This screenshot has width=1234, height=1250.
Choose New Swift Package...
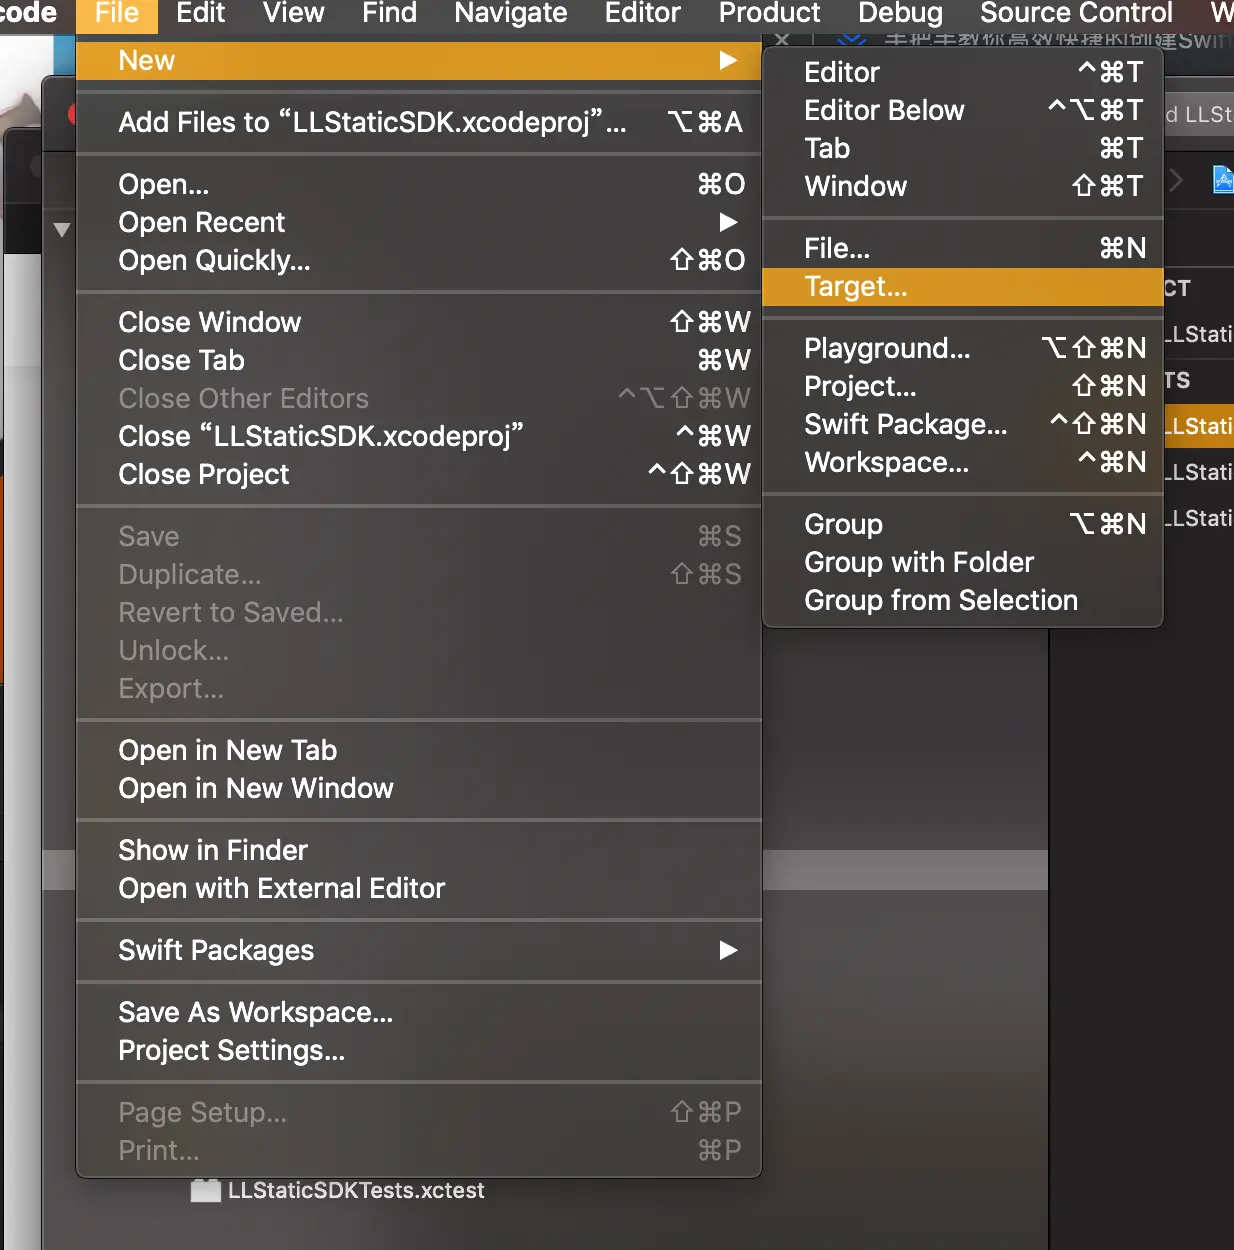(963, 425)
